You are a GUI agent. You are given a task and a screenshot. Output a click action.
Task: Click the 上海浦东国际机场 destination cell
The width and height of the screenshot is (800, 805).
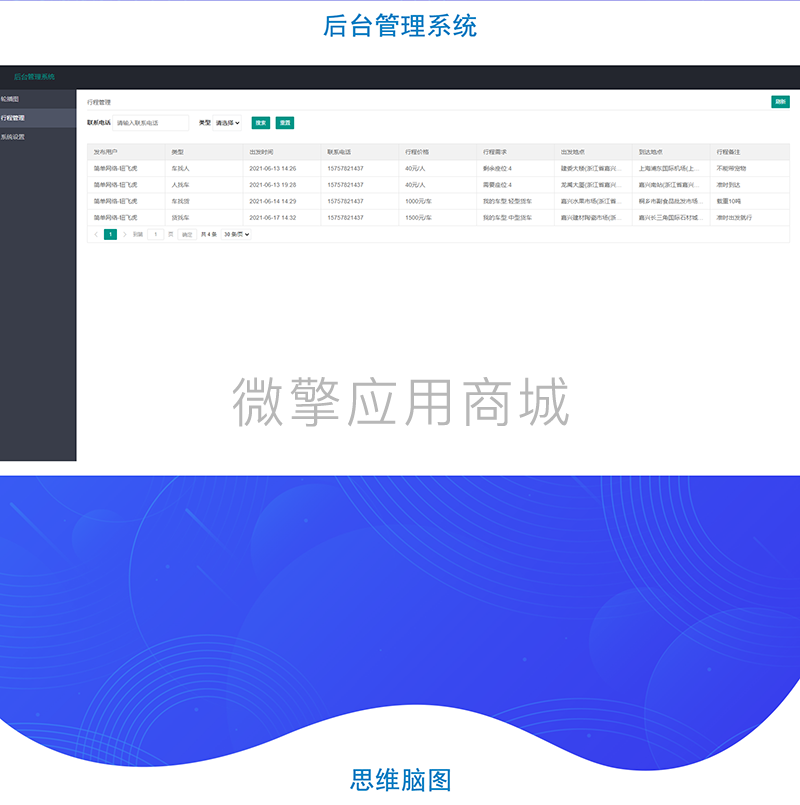[x=669, y=168]
